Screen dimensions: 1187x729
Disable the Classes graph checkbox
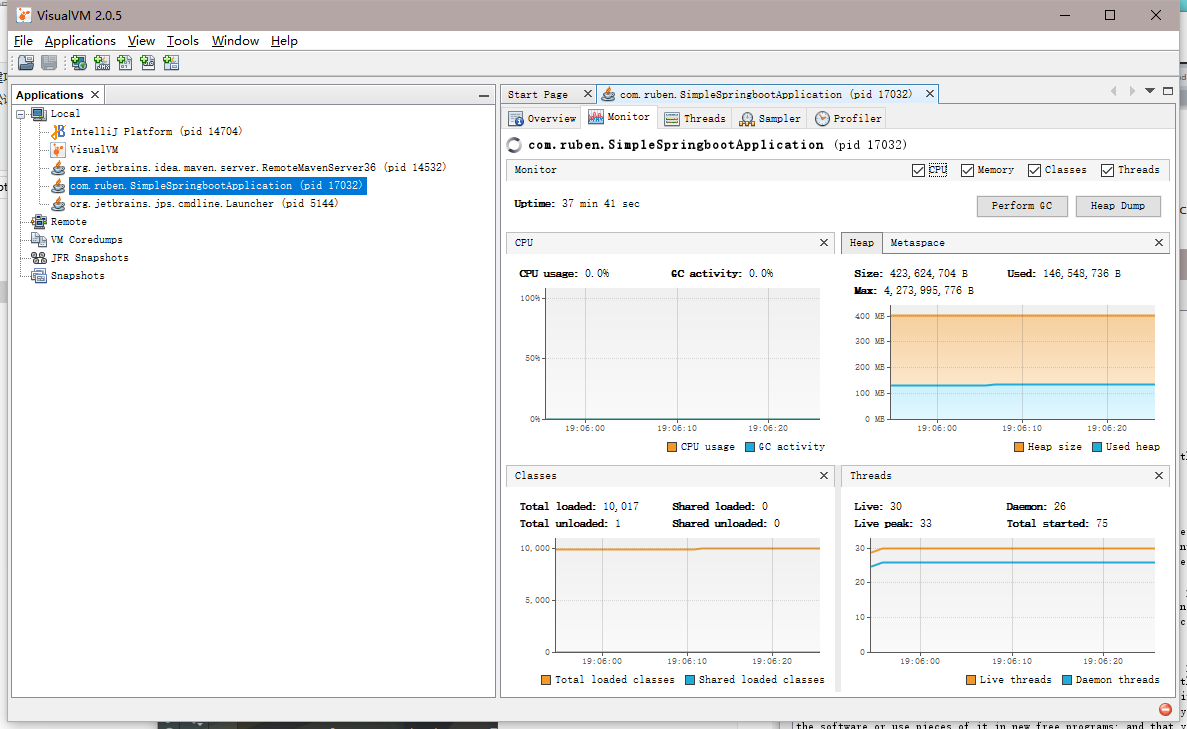[x=1034, y=170]
